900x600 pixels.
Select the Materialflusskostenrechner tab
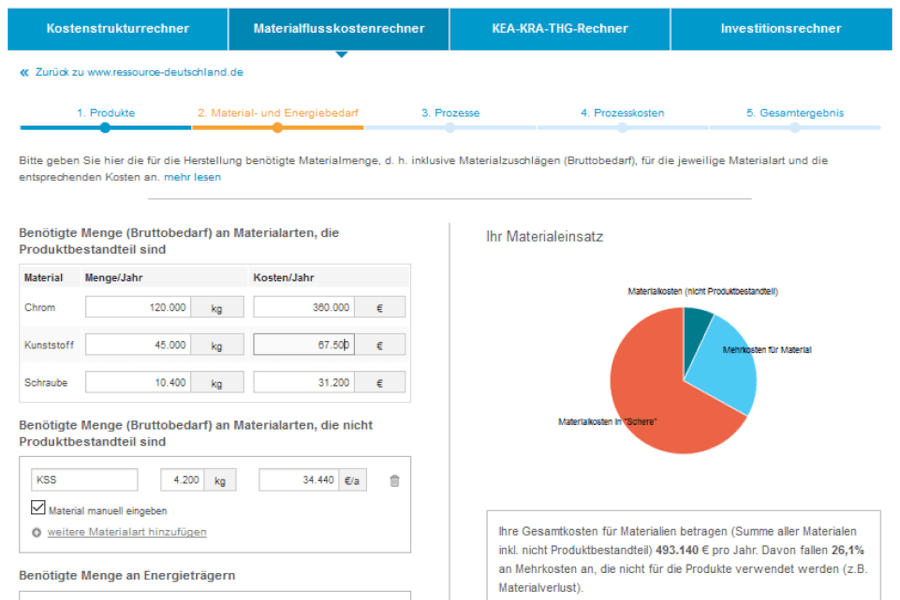[339, 28]
